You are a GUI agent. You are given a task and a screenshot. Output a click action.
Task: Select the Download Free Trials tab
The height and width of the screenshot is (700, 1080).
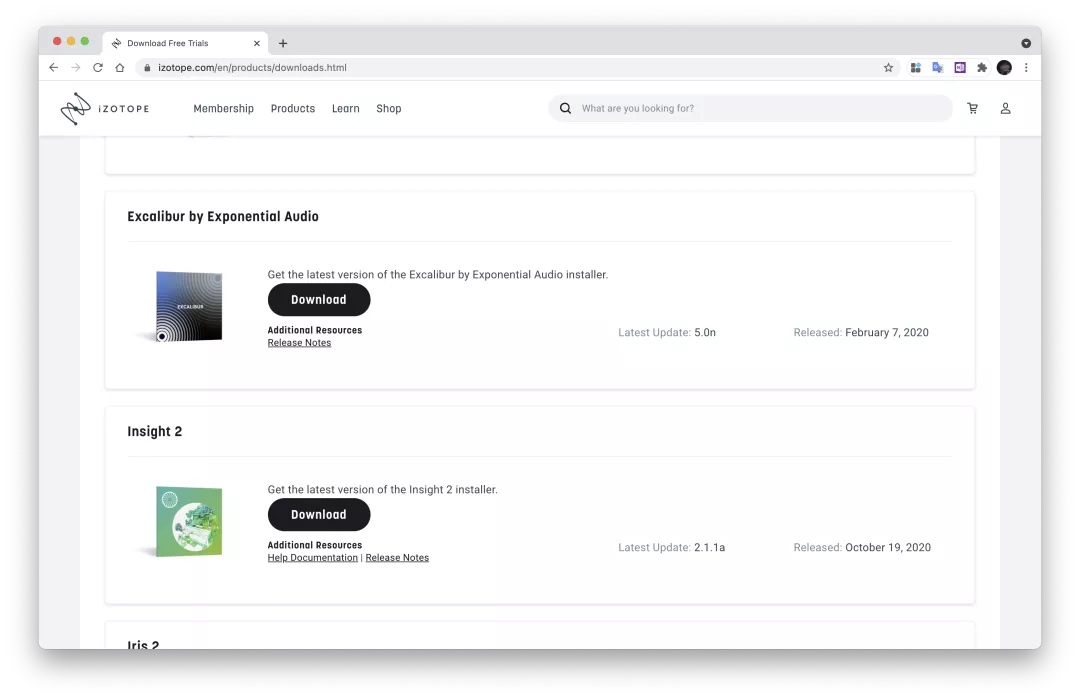[185, 43]
